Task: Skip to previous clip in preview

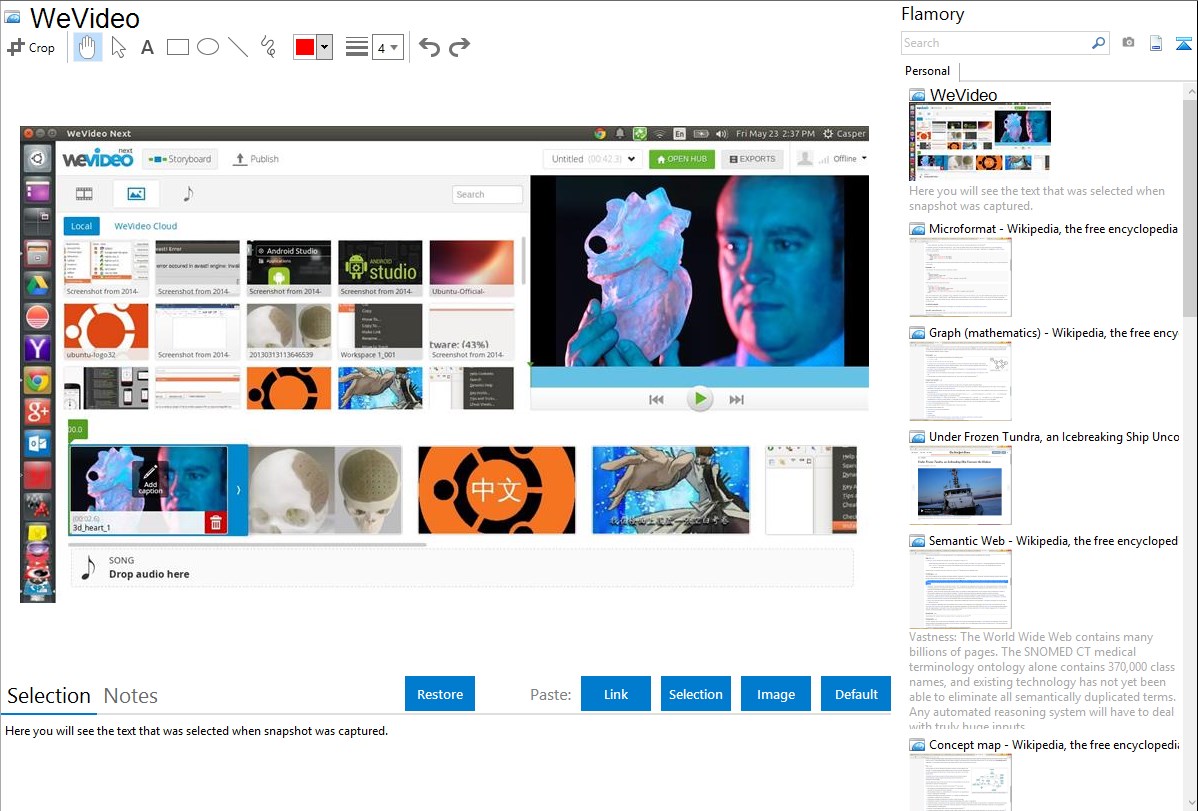Action: pos(656,400)
